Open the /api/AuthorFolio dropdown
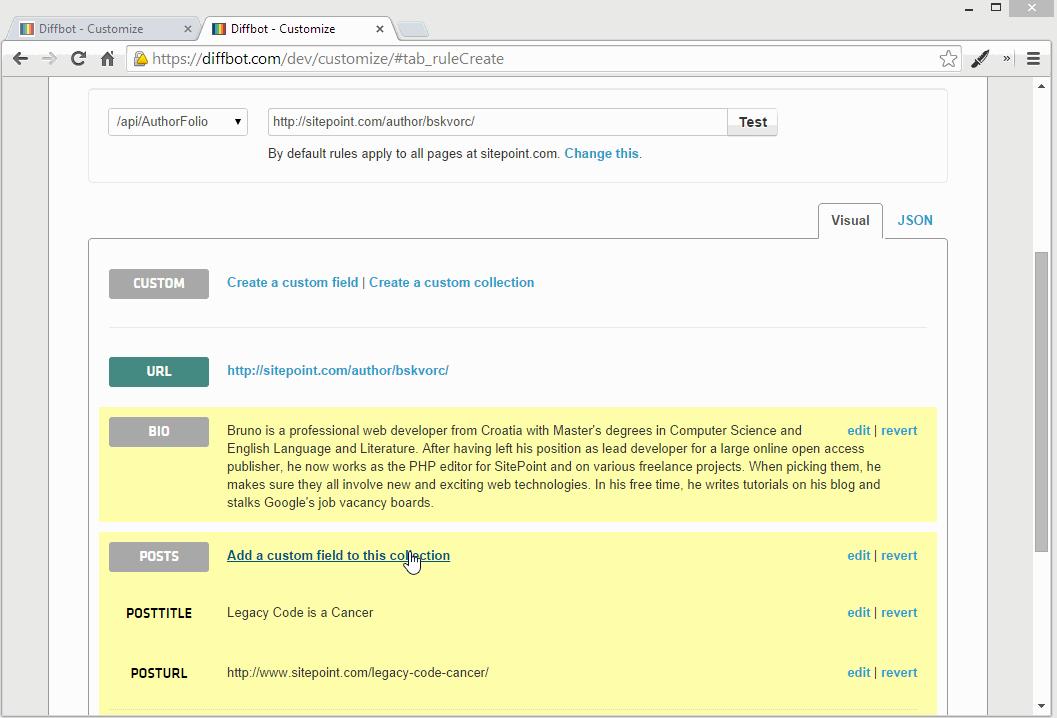The width and height of the screenshot is (1057, 718). pyautogui.click(x=178, y=122)
